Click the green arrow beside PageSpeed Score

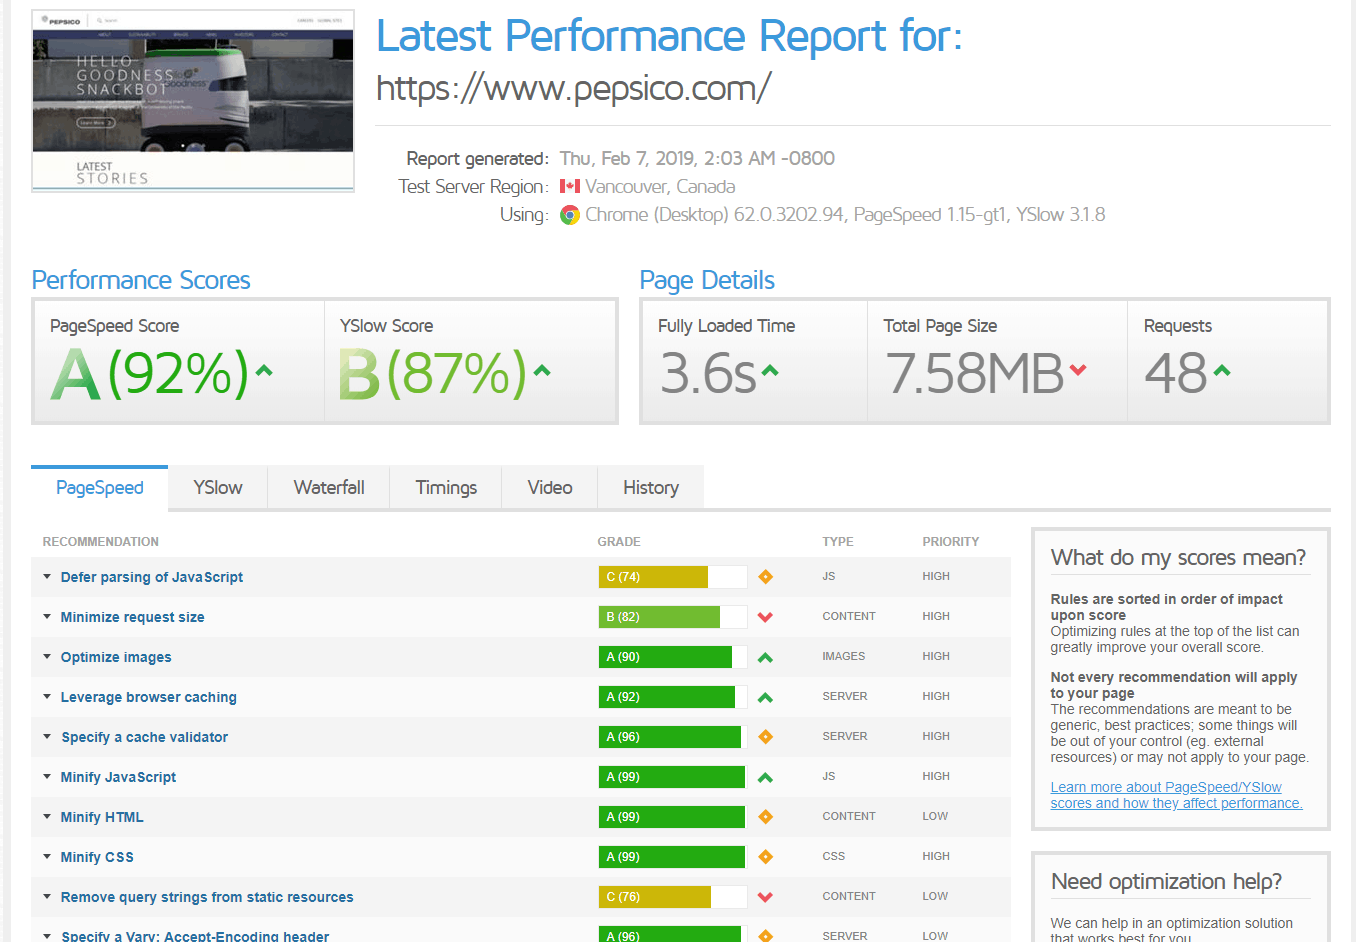tap(264, 371)
